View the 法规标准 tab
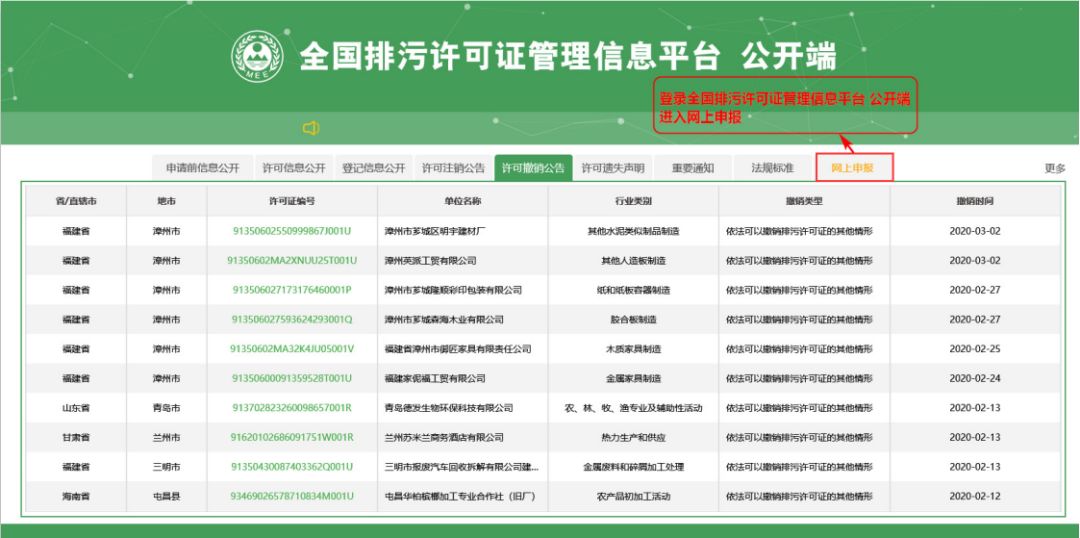The width and height of the screenshot is (1080, 538). [772, 168]
